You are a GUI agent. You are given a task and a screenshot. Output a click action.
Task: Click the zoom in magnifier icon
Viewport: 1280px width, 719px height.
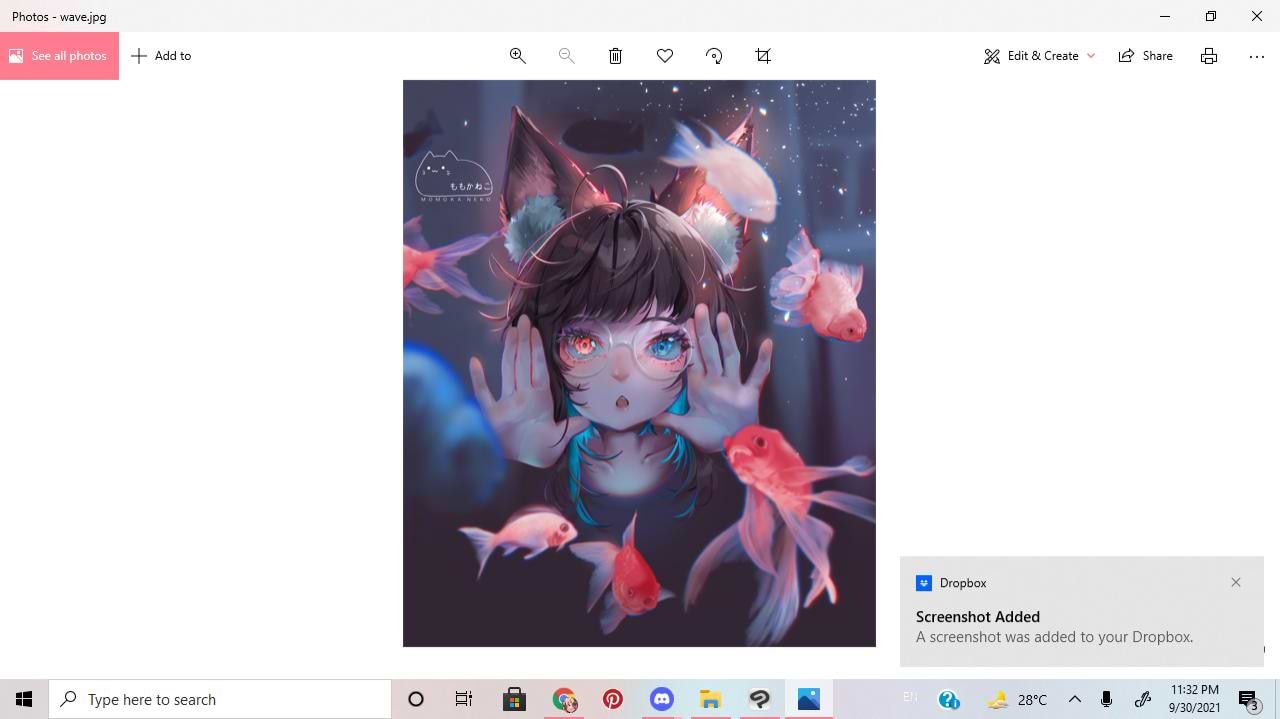pyautogui.click(x=517, y=56)
